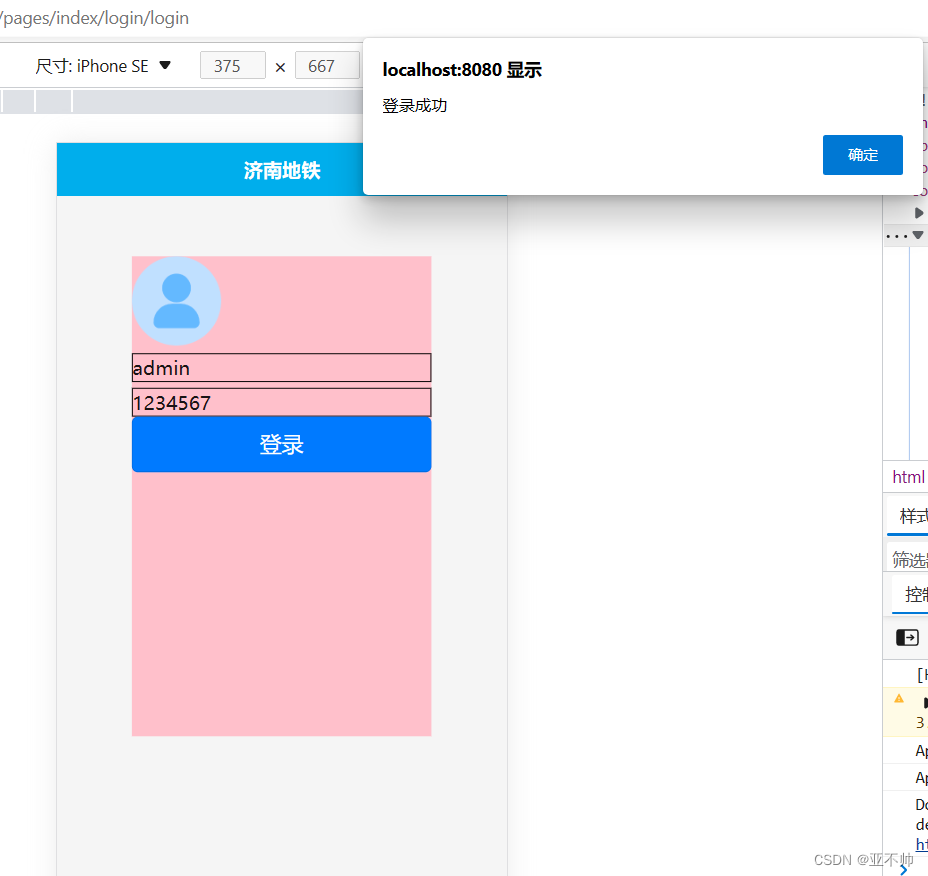Click the 筛选 style filter field
Viewport: 928px width, 876px height.
(909, 559)
